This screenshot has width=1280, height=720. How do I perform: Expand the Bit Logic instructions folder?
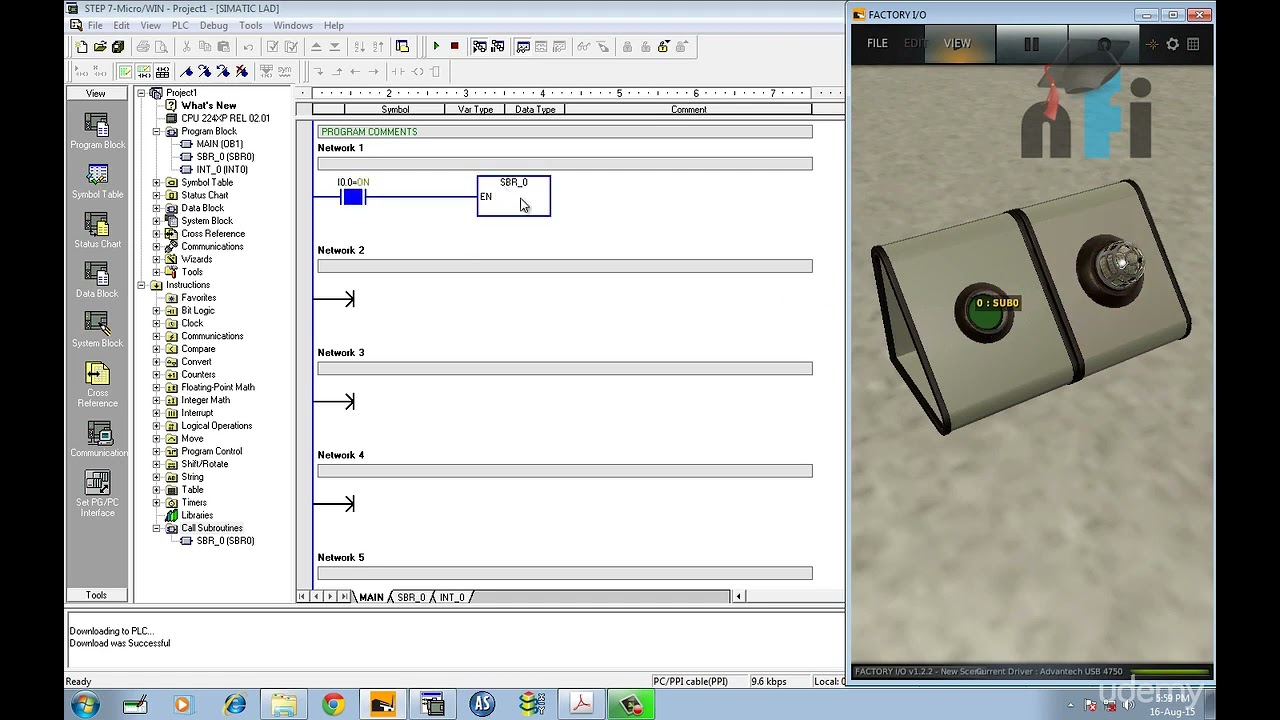coord(156,310)
